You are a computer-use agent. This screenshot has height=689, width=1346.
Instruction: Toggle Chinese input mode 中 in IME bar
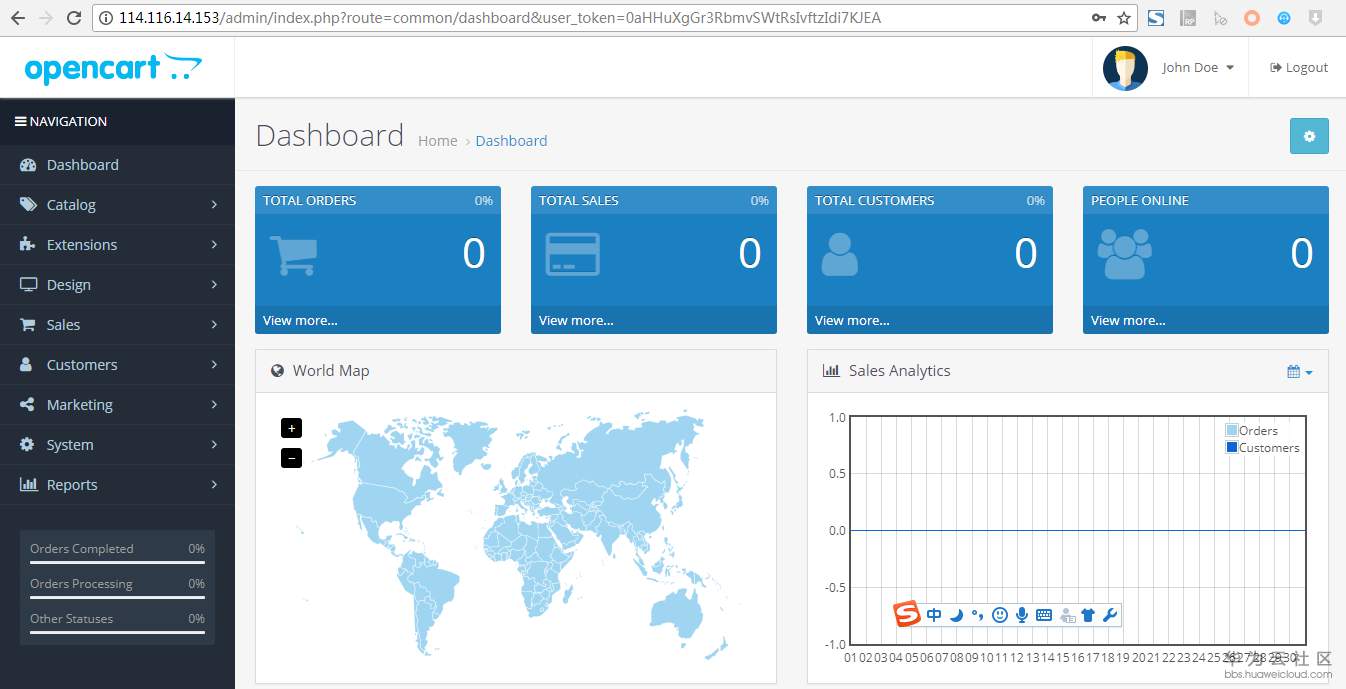point(934,615)
